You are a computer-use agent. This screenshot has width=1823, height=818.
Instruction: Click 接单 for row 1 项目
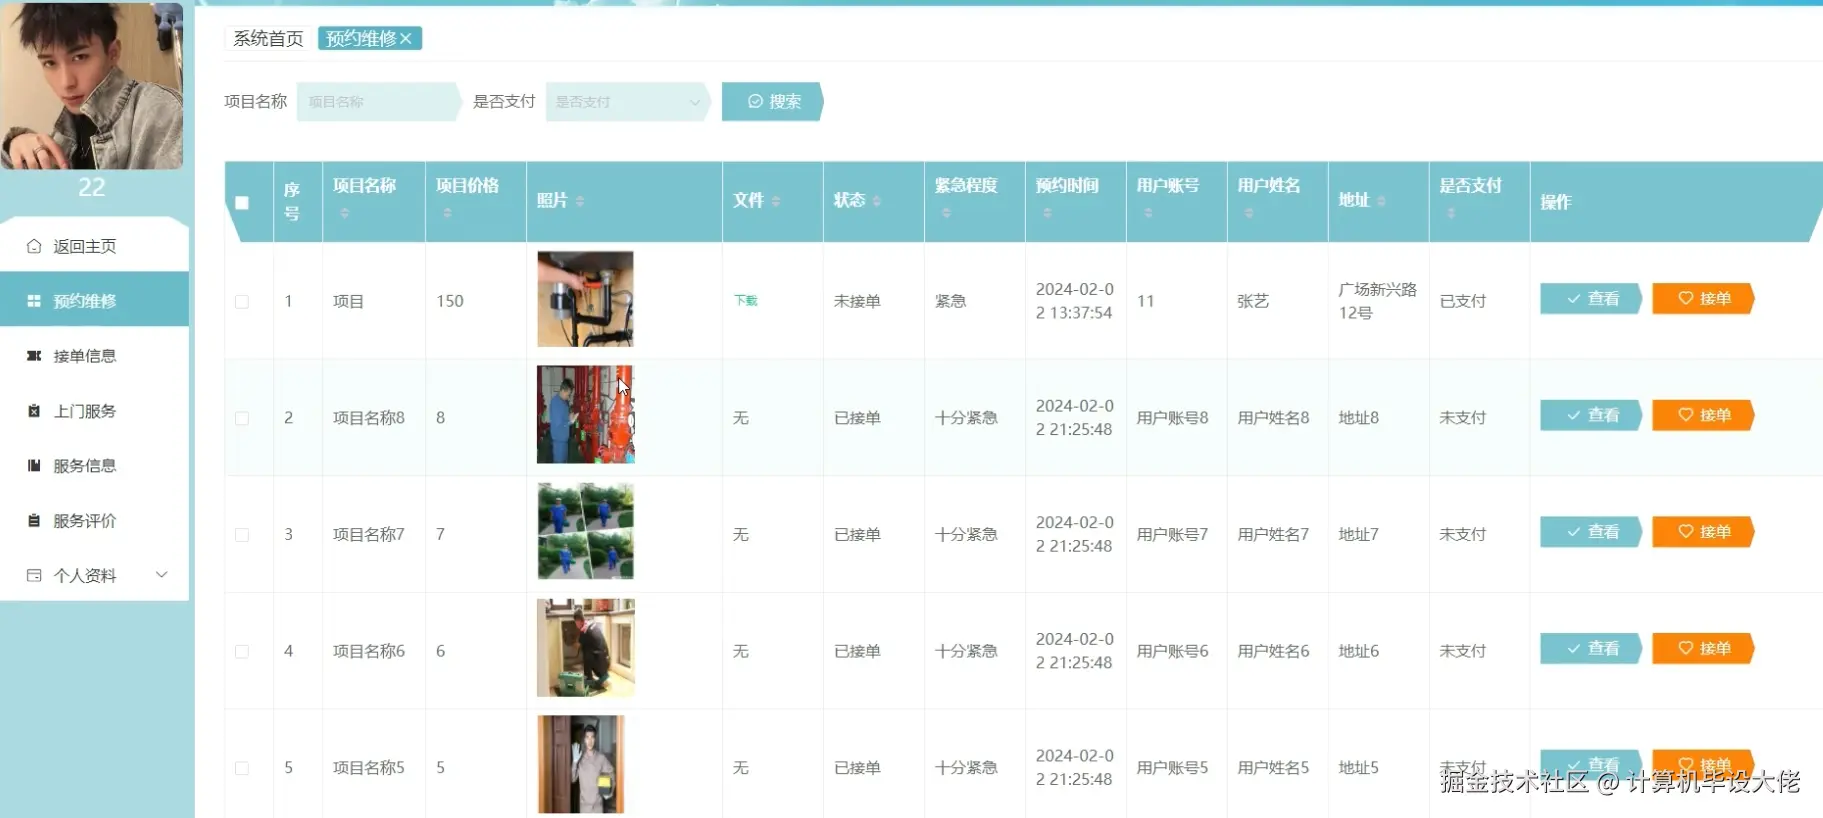tap(1703, 299)
